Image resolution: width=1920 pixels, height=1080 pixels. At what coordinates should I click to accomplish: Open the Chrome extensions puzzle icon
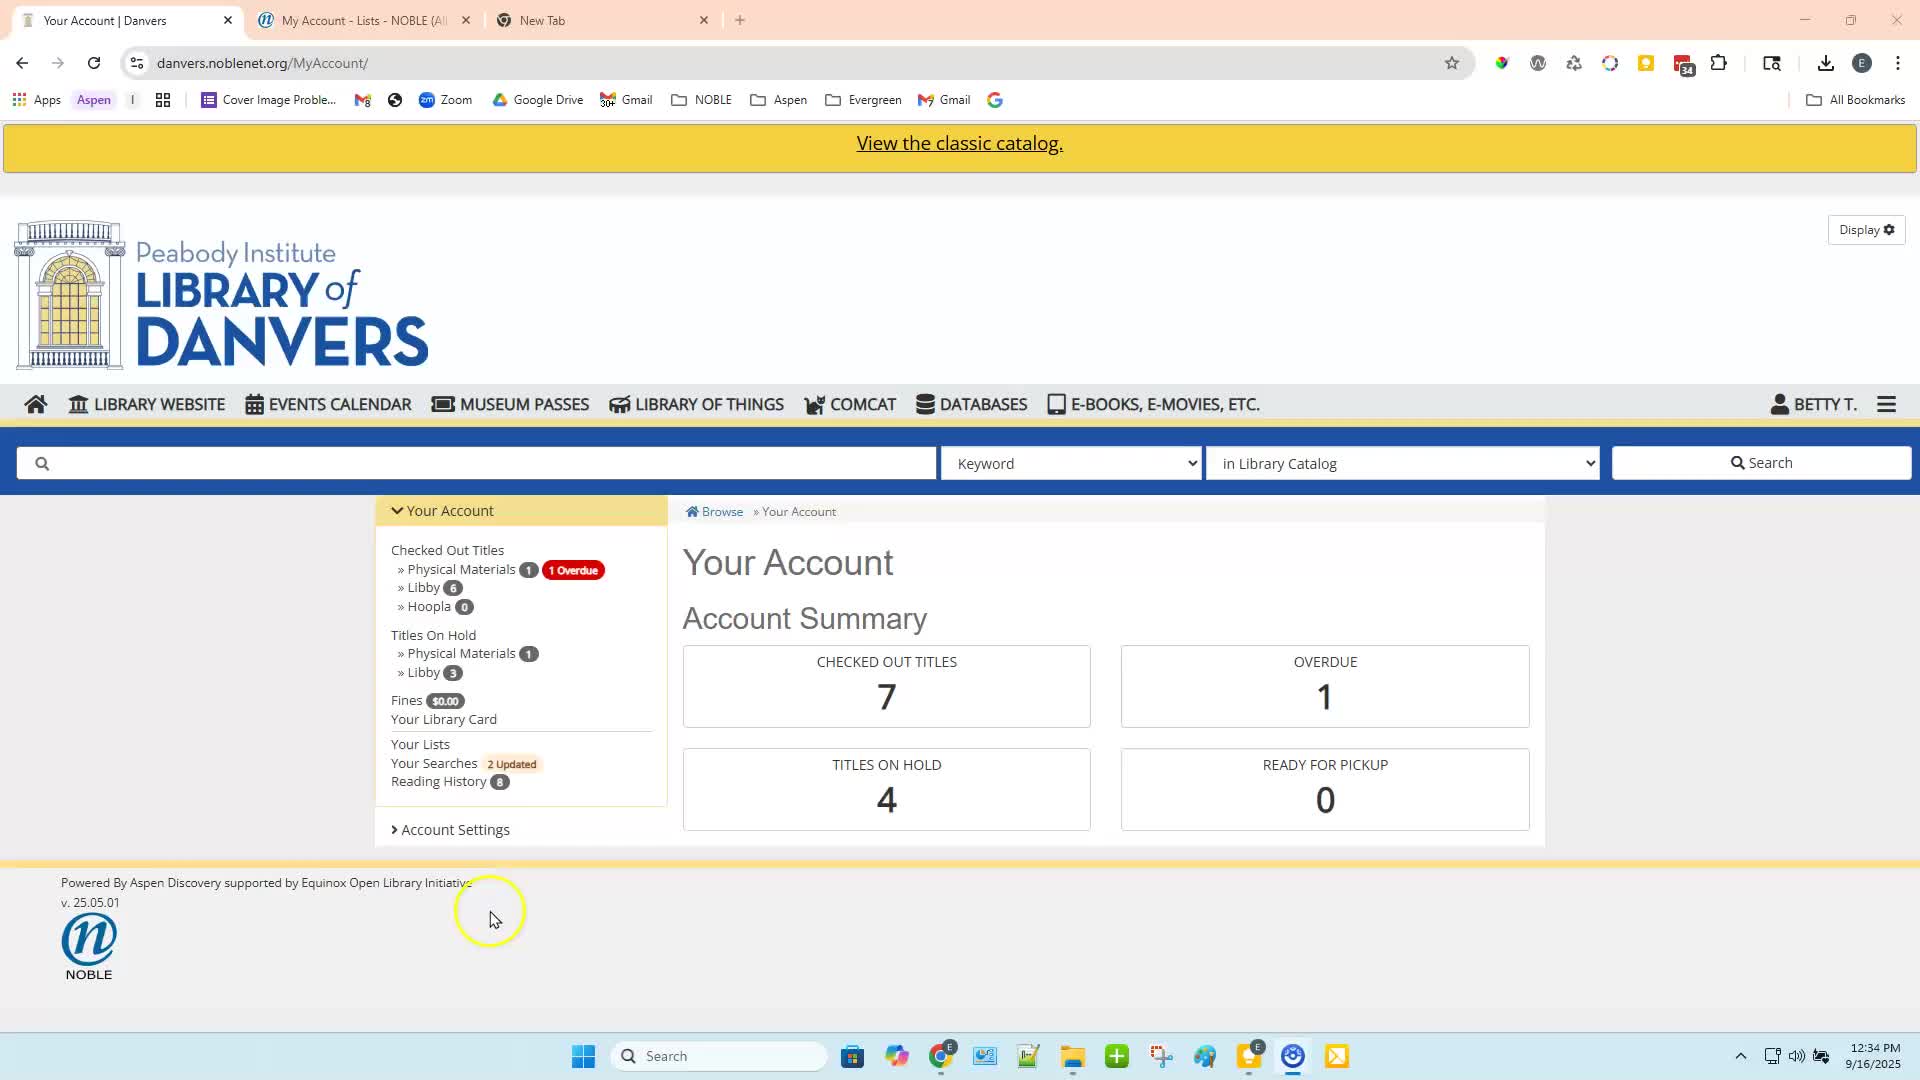point(1718,63)
